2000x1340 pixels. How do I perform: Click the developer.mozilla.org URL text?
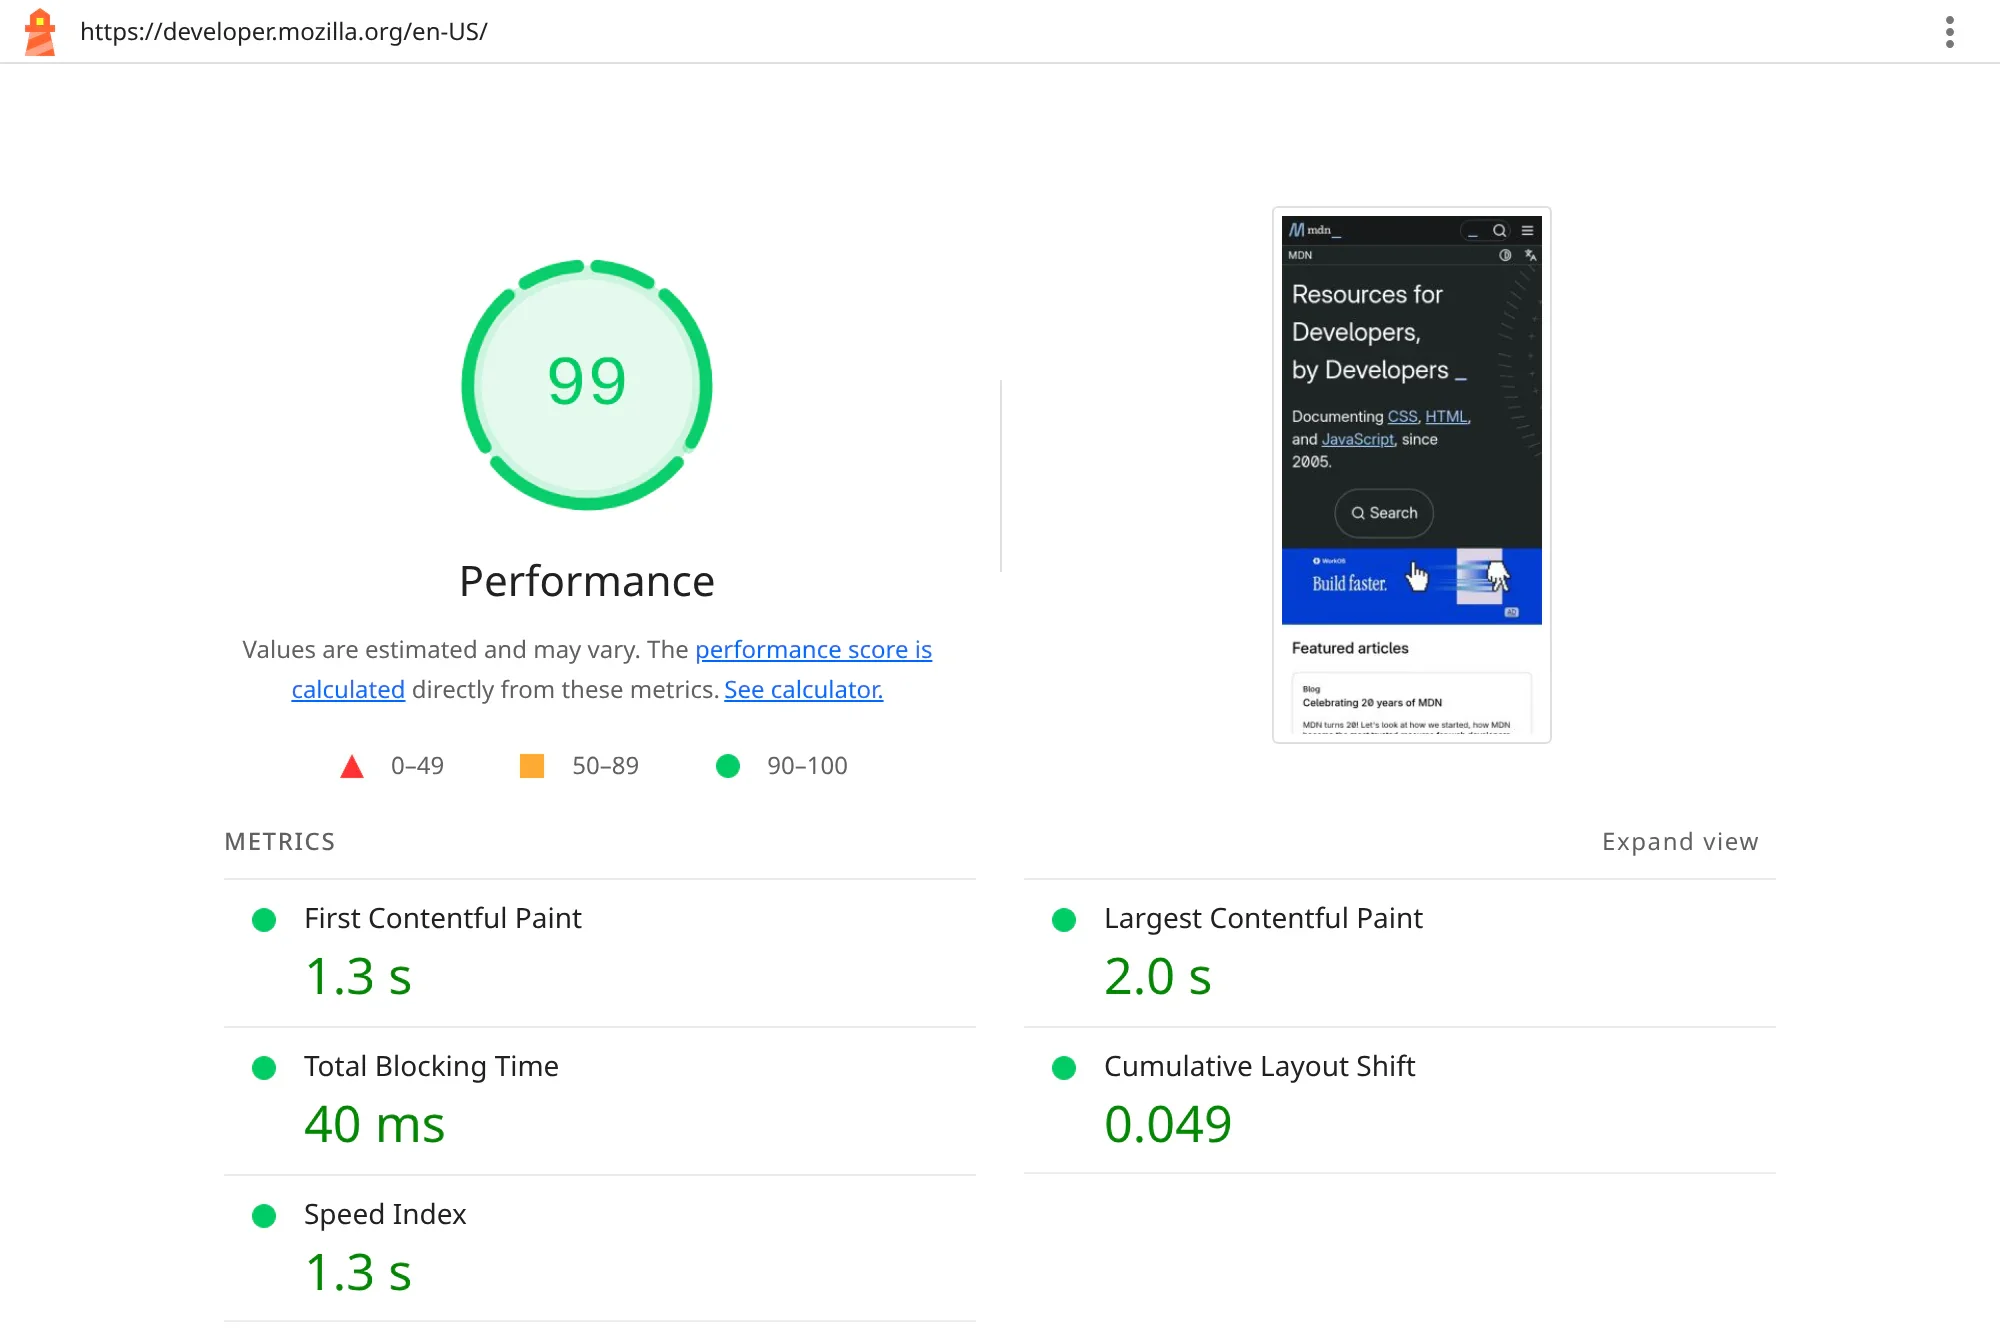pos(284,32)
